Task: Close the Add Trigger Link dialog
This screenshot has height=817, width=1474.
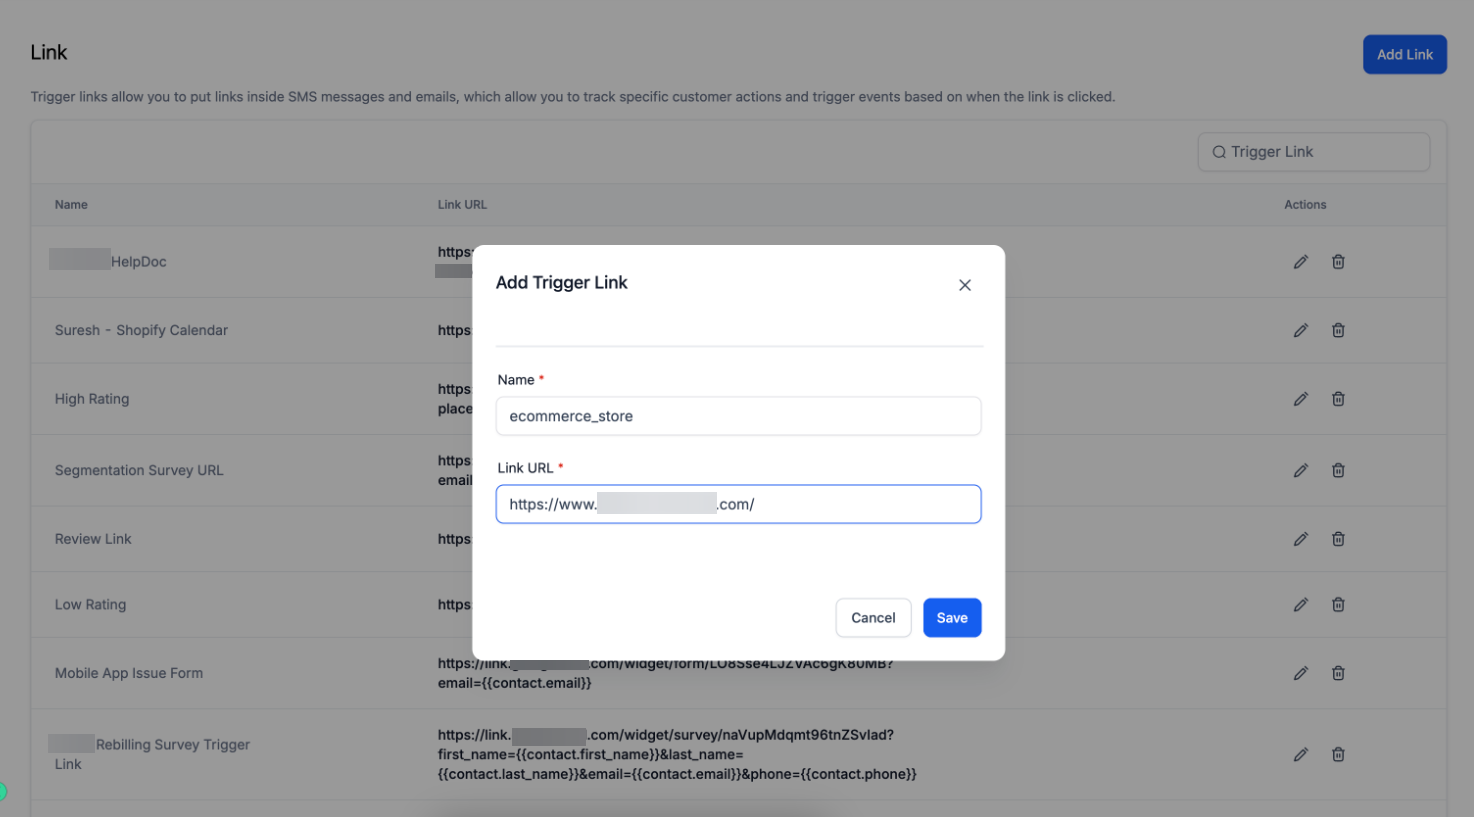Action: [965, 285]
